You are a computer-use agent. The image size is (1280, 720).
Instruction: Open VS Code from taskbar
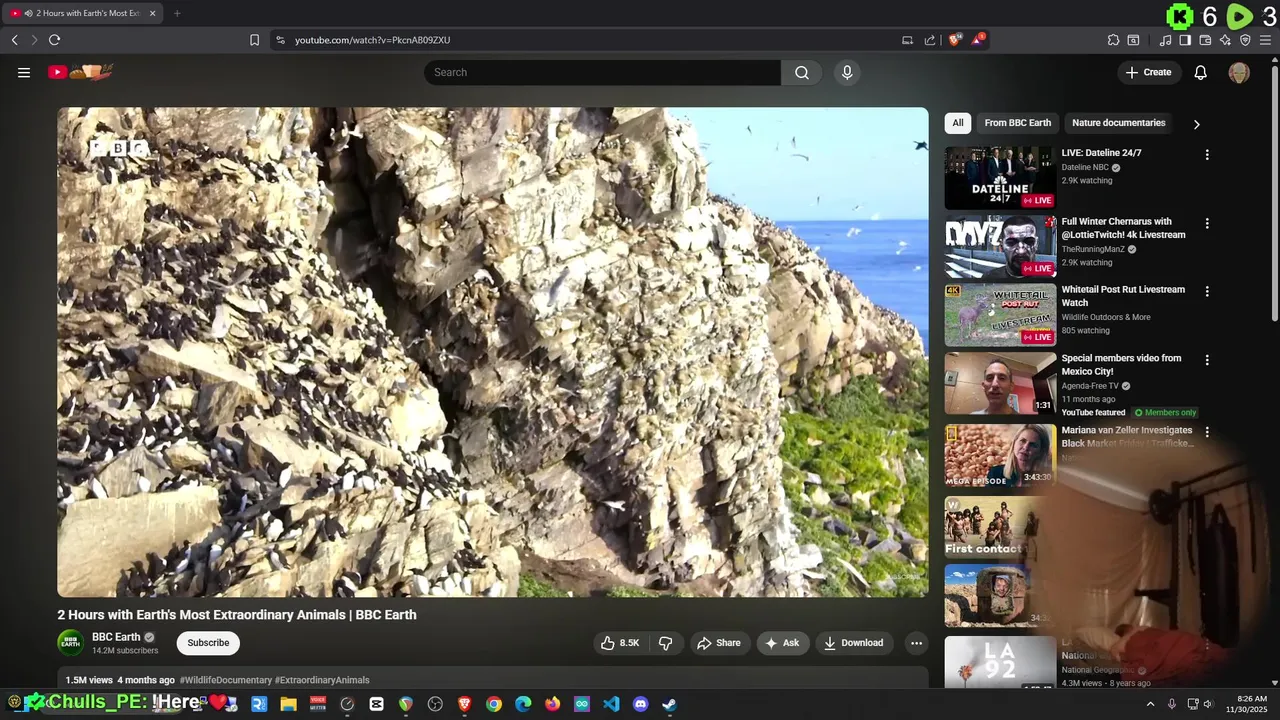click(611, 704)
